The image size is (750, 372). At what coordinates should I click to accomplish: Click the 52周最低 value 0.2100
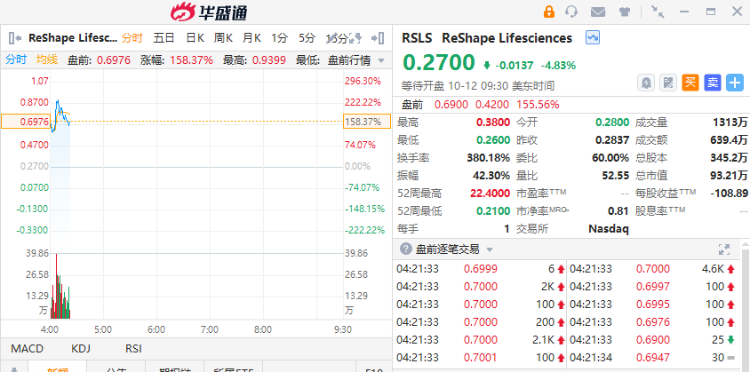(x=493, y=211)
